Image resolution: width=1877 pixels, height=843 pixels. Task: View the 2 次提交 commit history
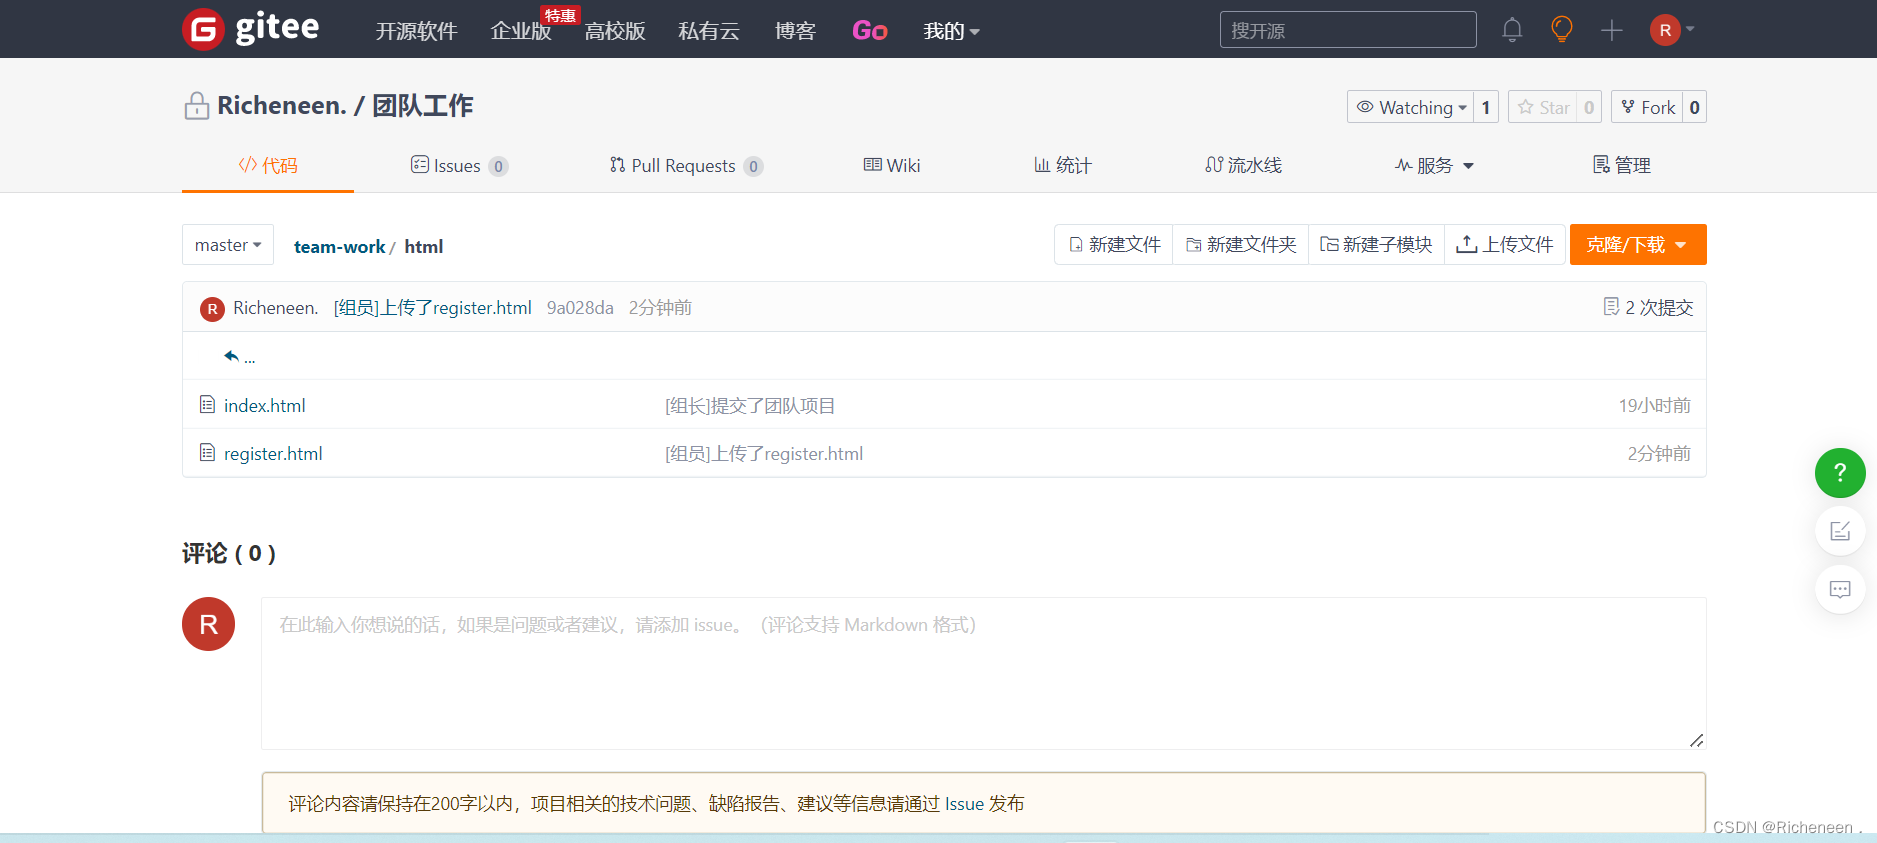[x=1648, y=308]
